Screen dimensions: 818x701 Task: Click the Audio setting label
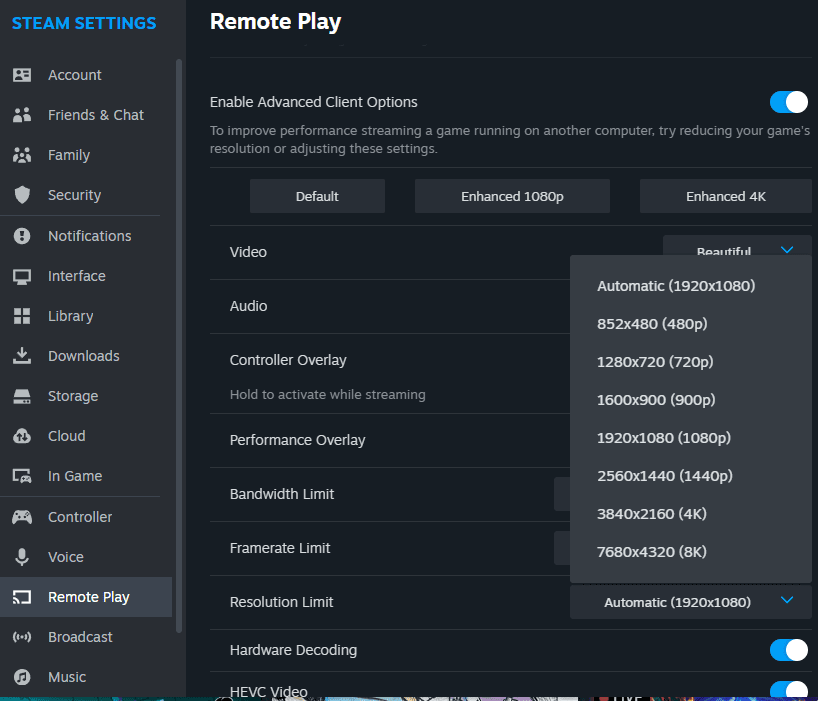(x=248, y=306)
